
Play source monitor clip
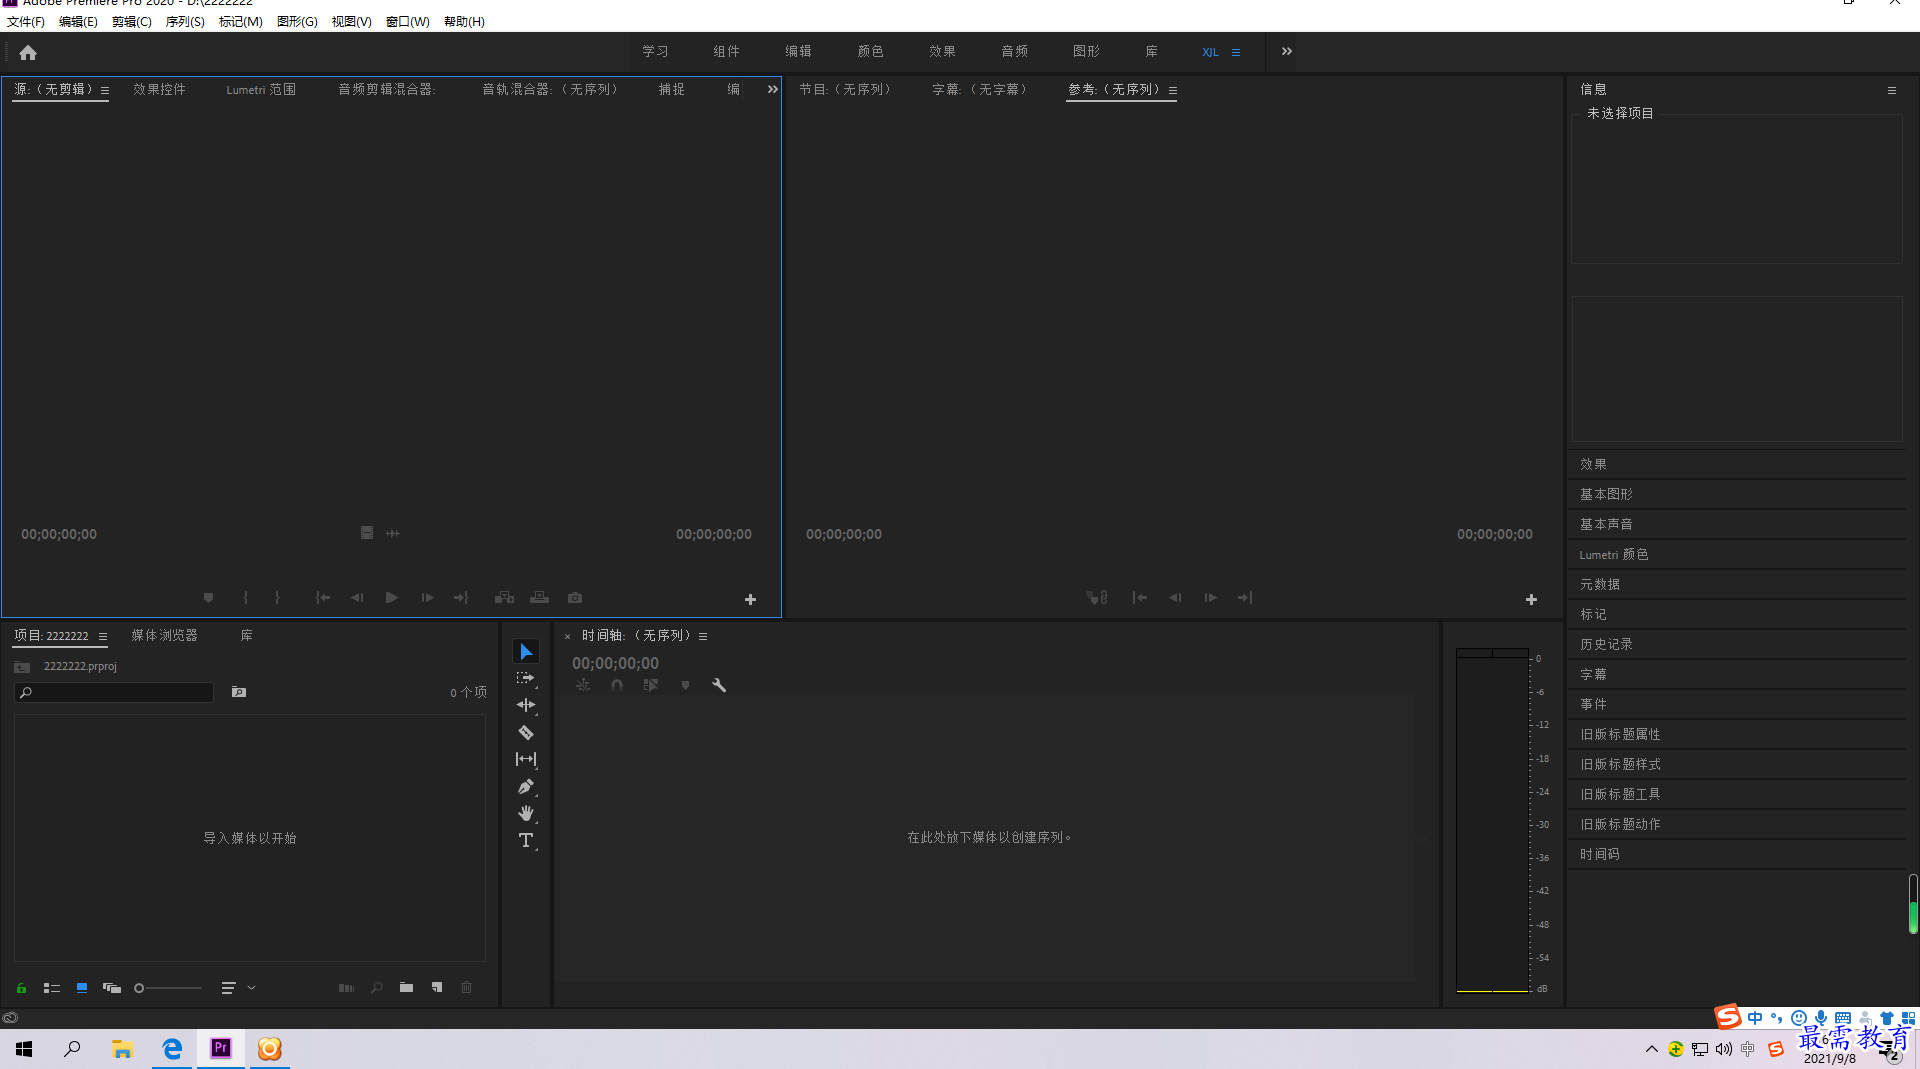point(392,598)
